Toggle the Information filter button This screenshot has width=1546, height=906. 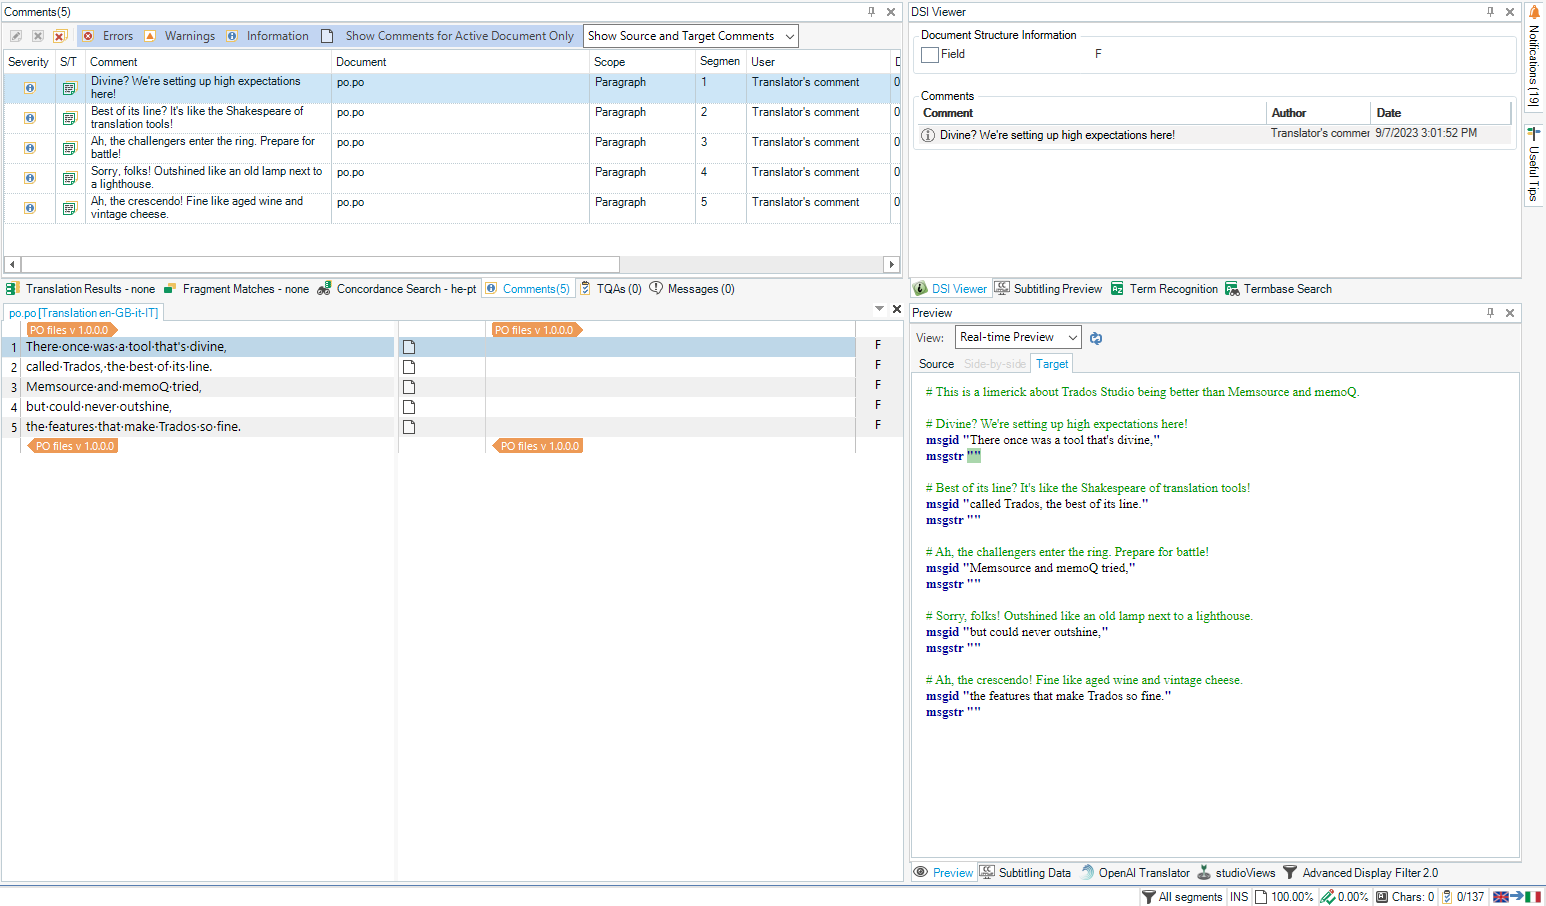[268, 36]
